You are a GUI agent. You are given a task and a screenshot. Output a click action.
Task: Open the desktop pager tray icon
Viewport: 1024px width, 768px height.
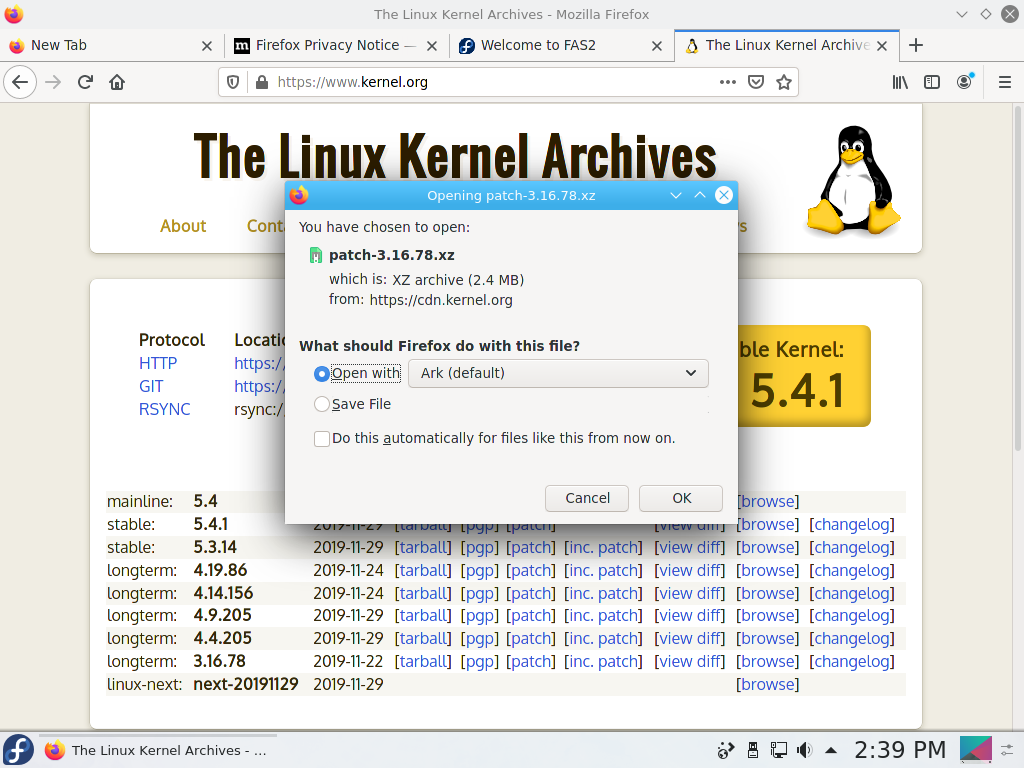(975, 750)
